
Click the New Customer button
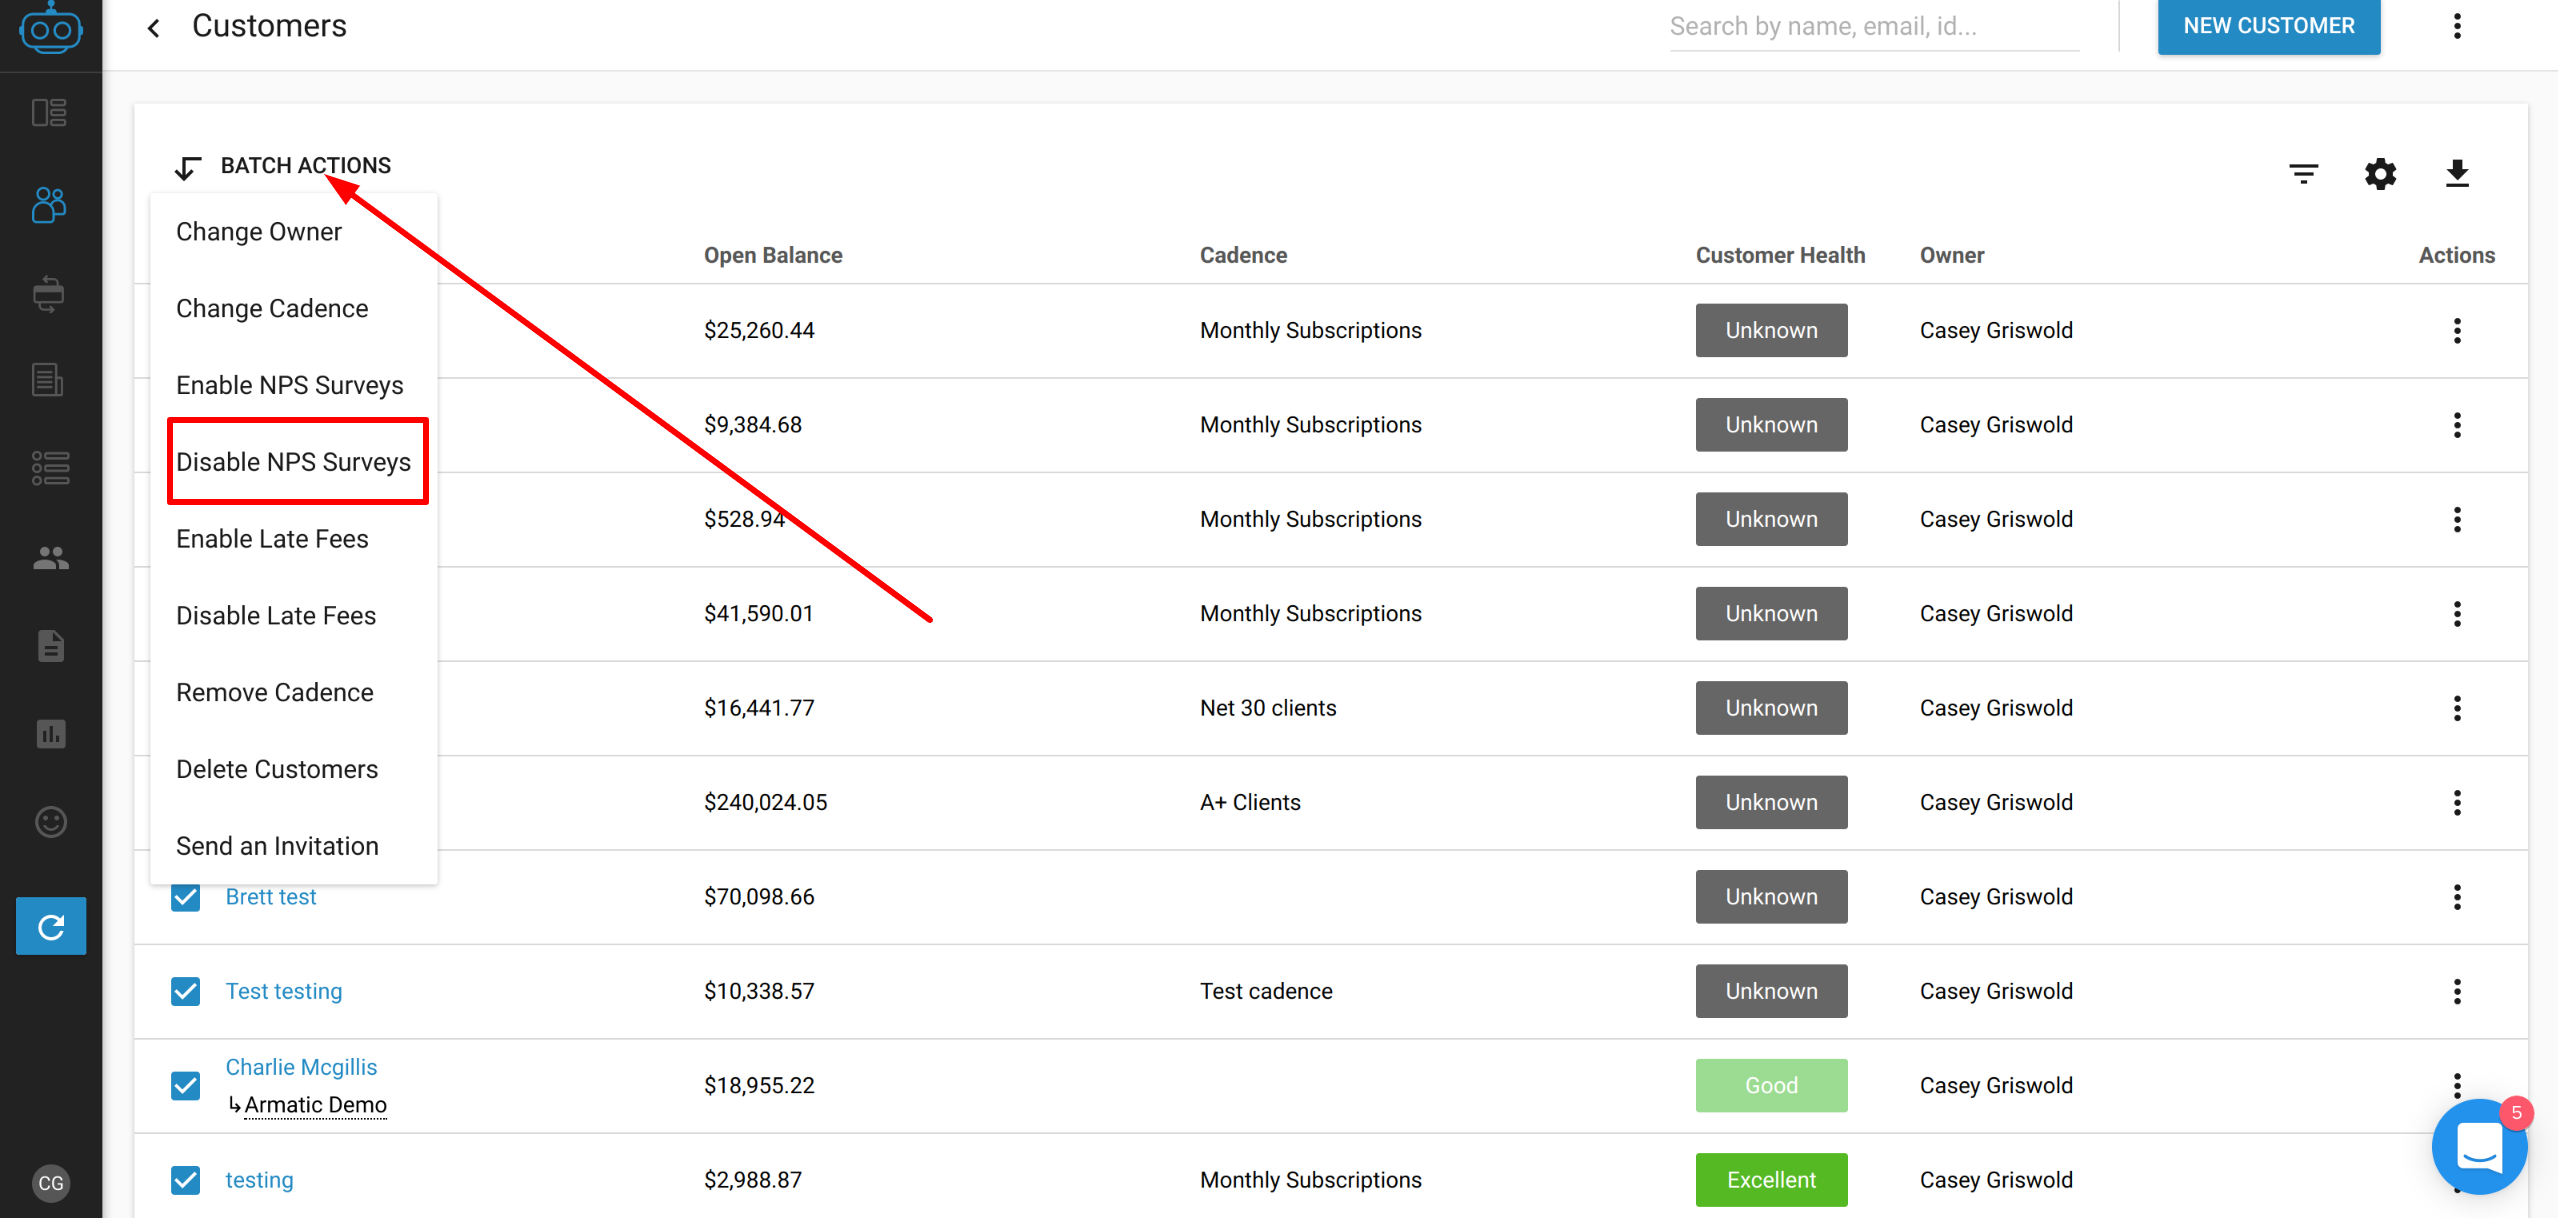pyautogui.click(x=2268, y=26)
